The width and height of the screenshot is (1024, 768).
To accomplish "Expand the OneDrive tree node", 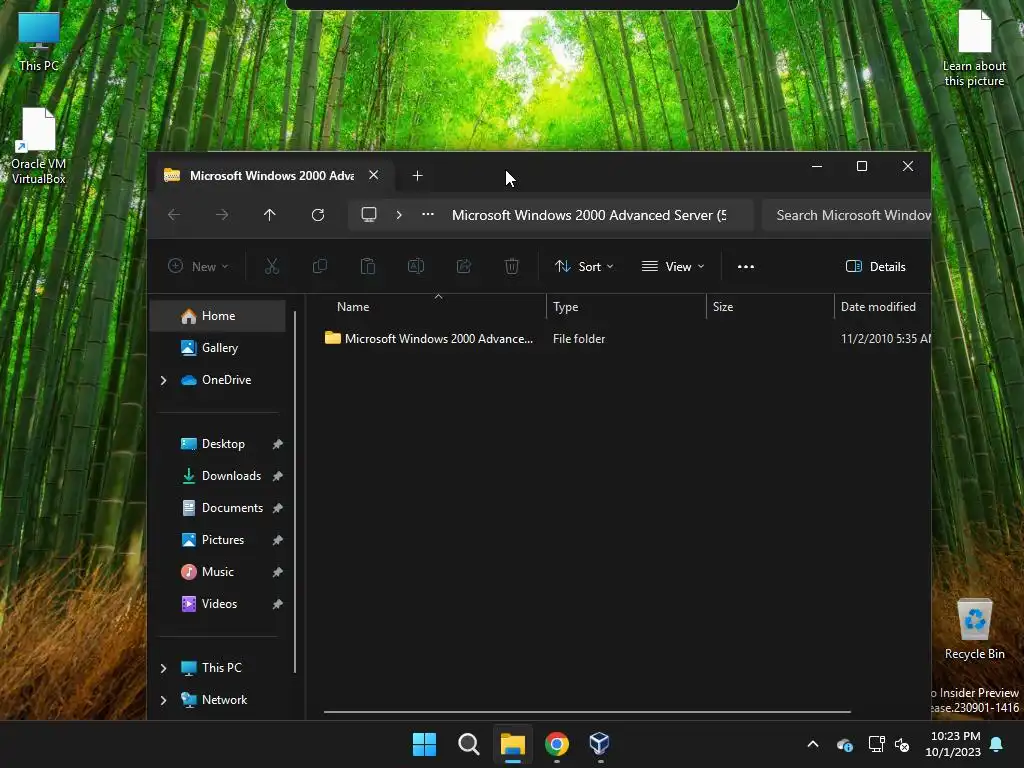I will [163, 380].
